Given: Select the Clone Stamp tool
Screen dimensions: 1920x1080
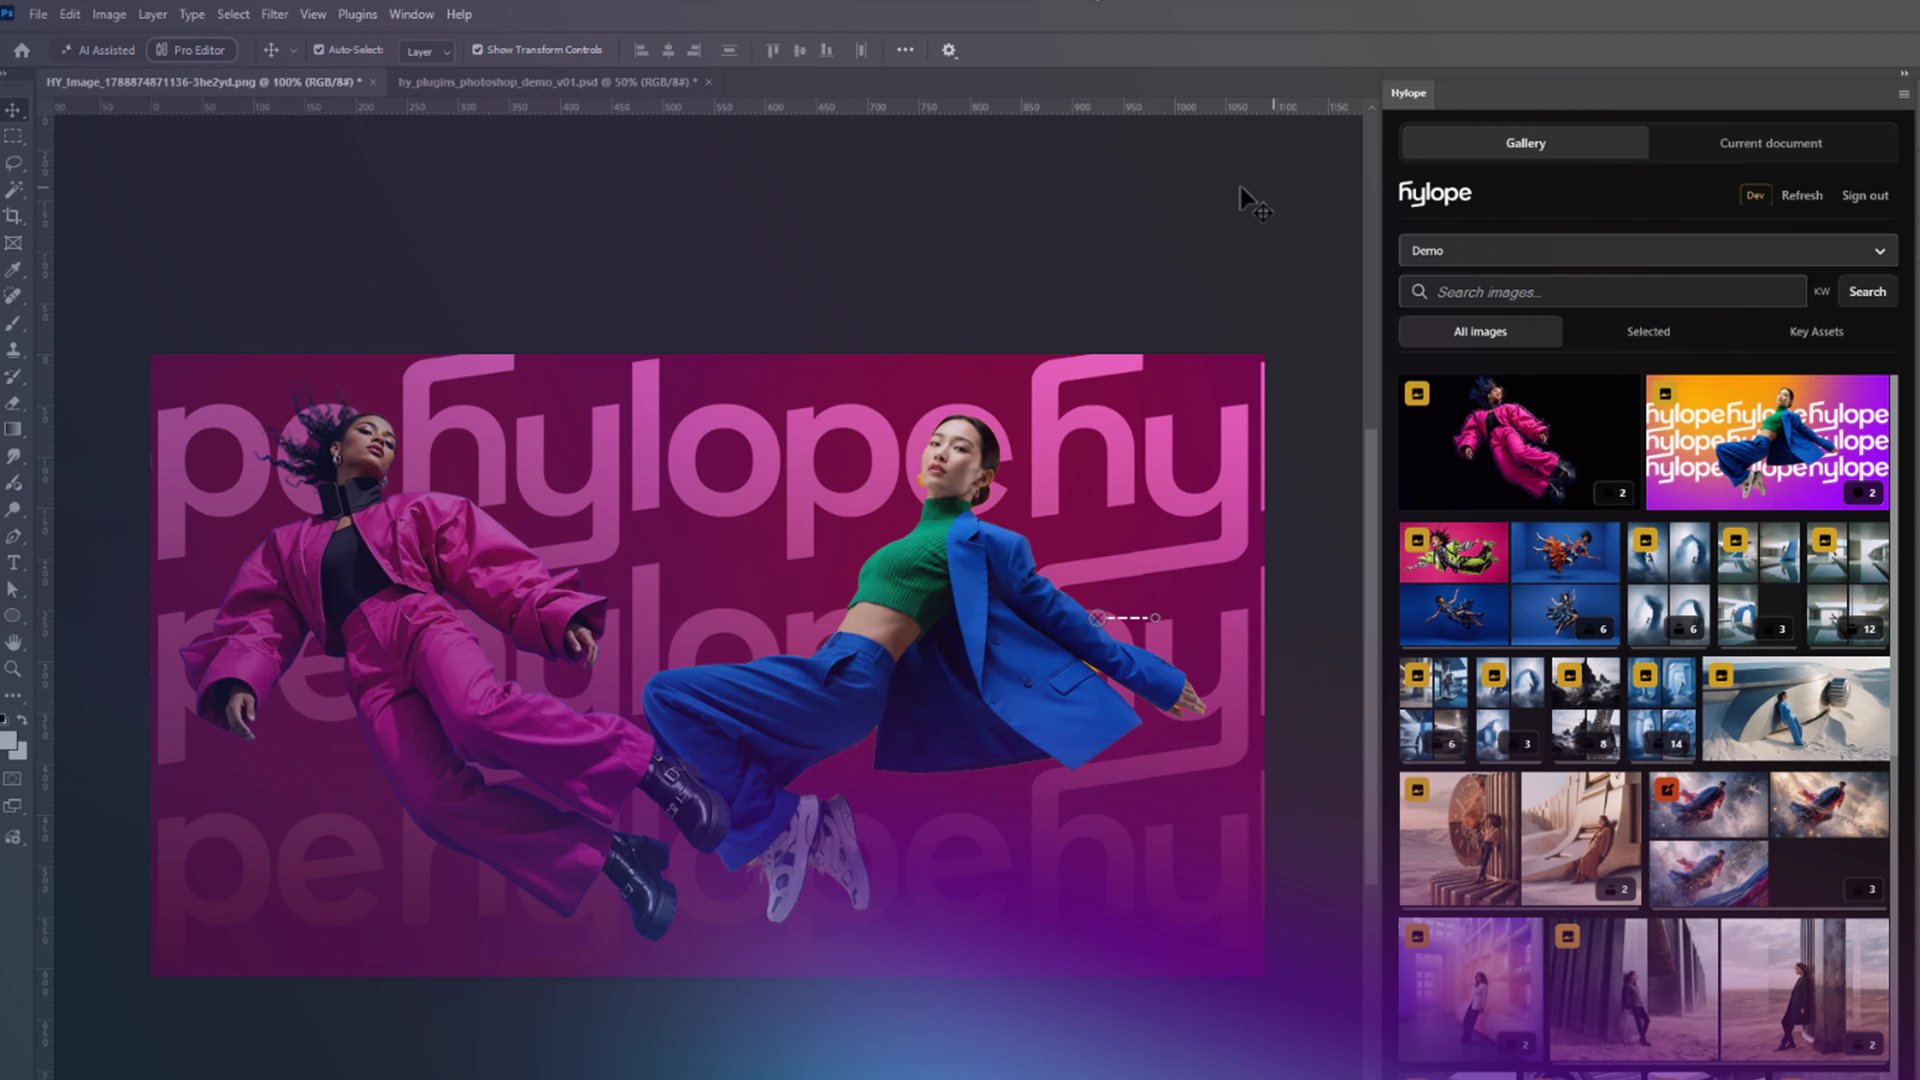Looking at the screenshot, I should click(x=13, y=350).
